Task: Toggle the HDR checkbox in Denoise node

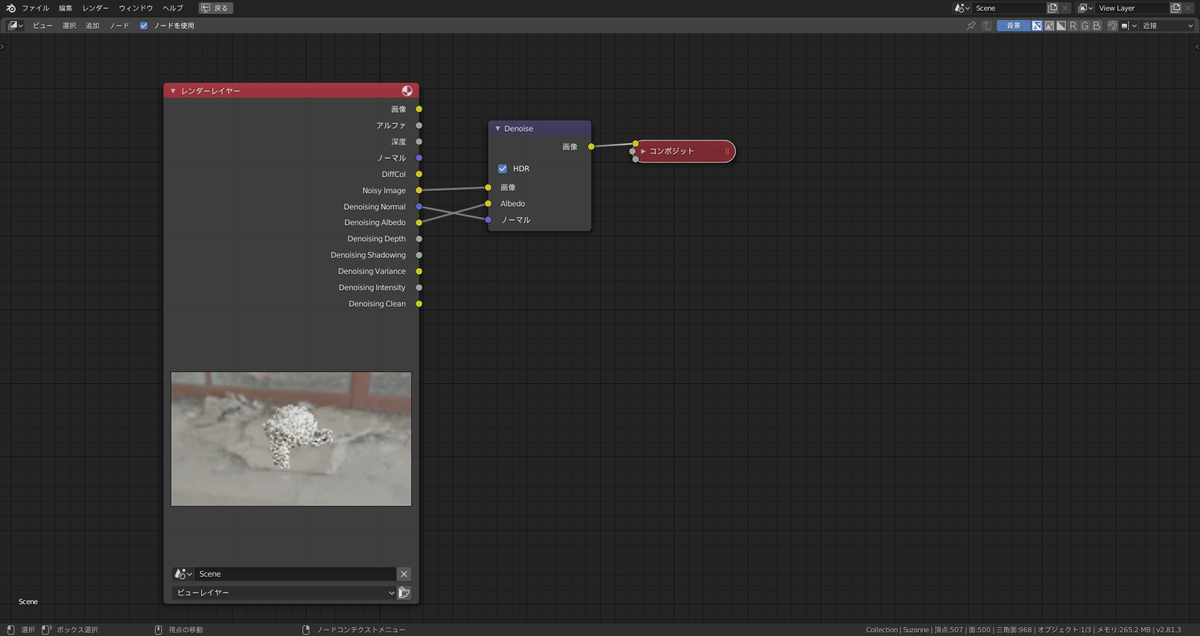Action: 503,168
